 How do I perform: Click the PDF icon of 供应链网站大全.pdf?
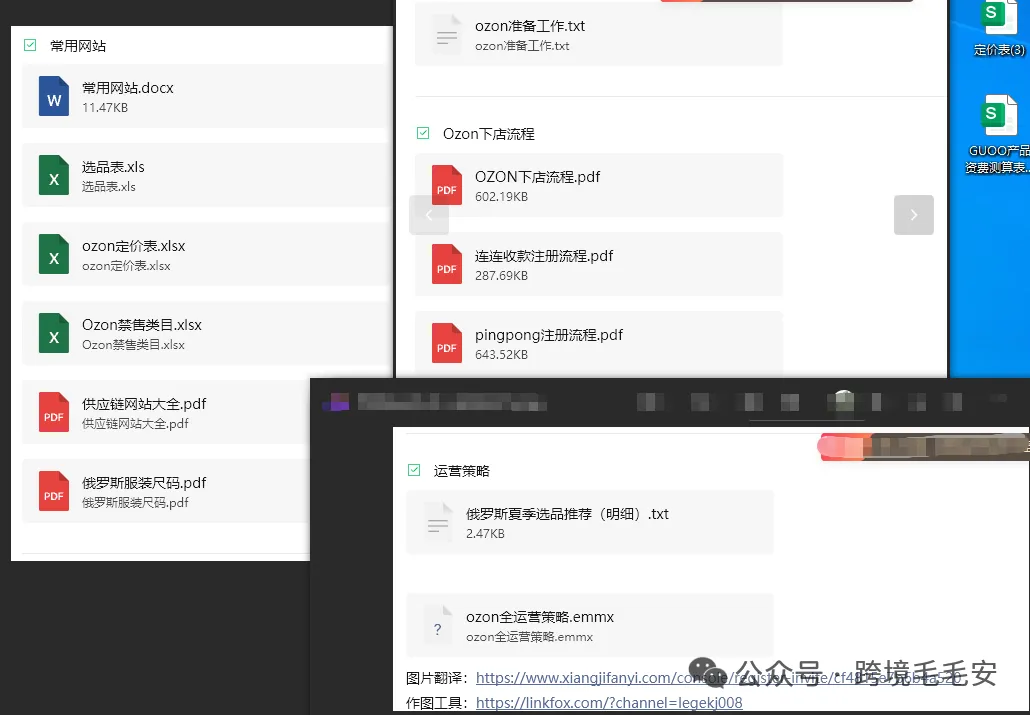coord(54,412)
